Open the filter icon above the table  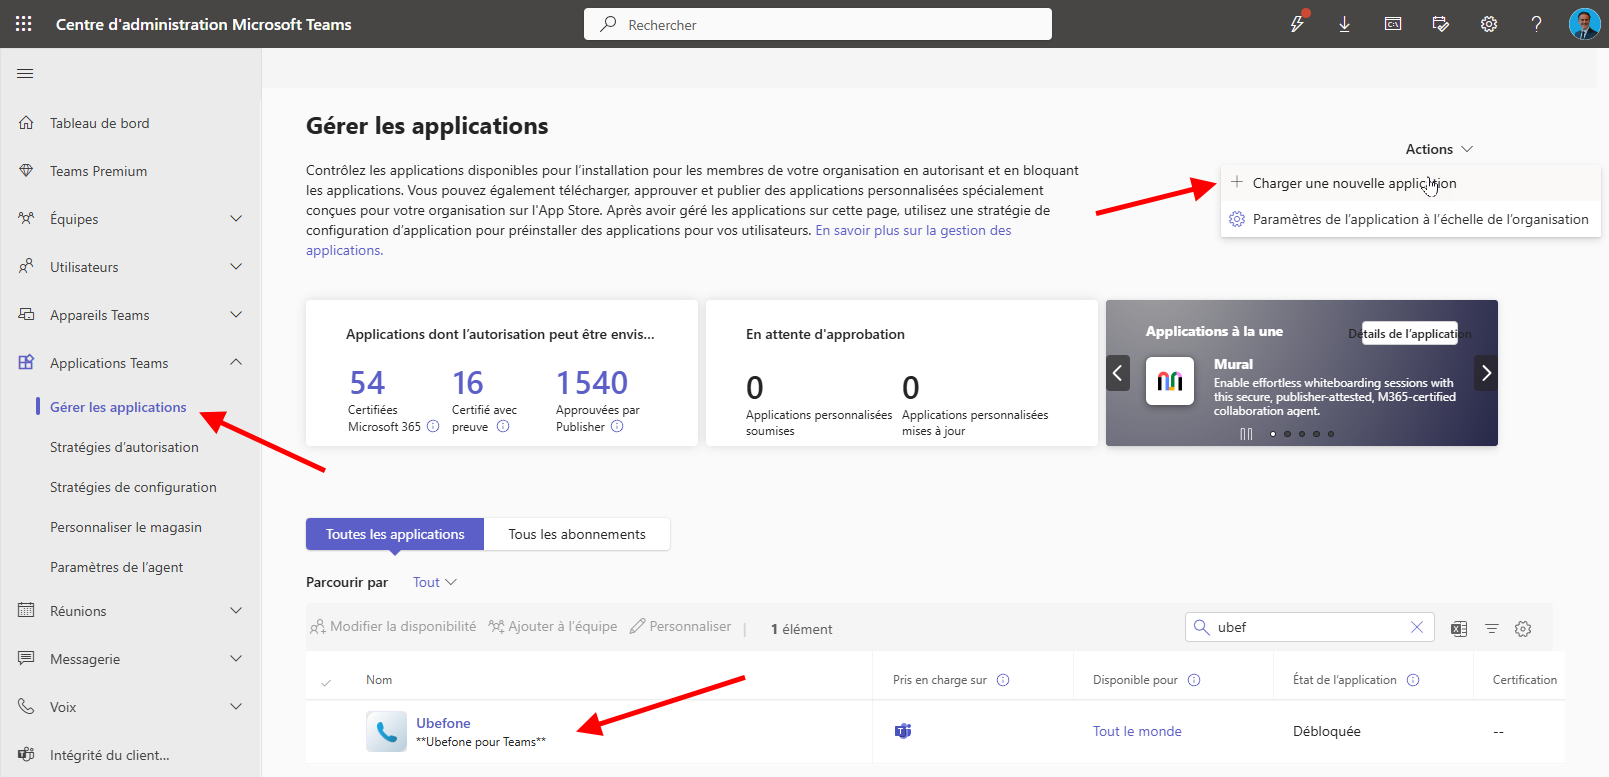point(1491,629)
